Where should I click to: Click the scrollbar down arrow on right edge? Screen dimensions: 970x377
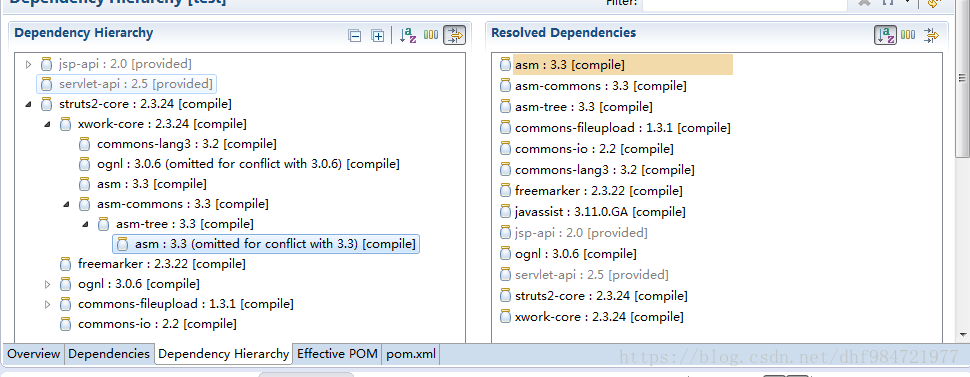point(963,334)
